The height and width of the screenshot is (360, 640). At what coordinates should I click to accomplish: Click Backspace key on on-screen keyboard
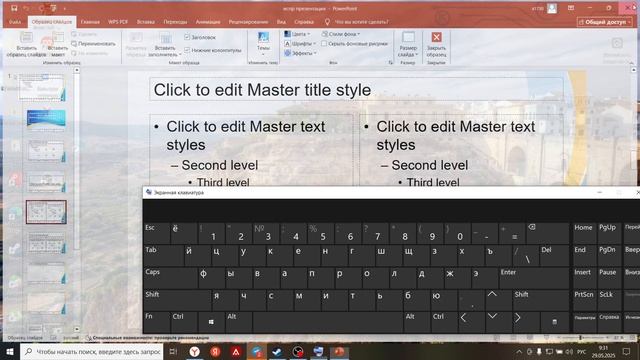[x=547, y=233]
